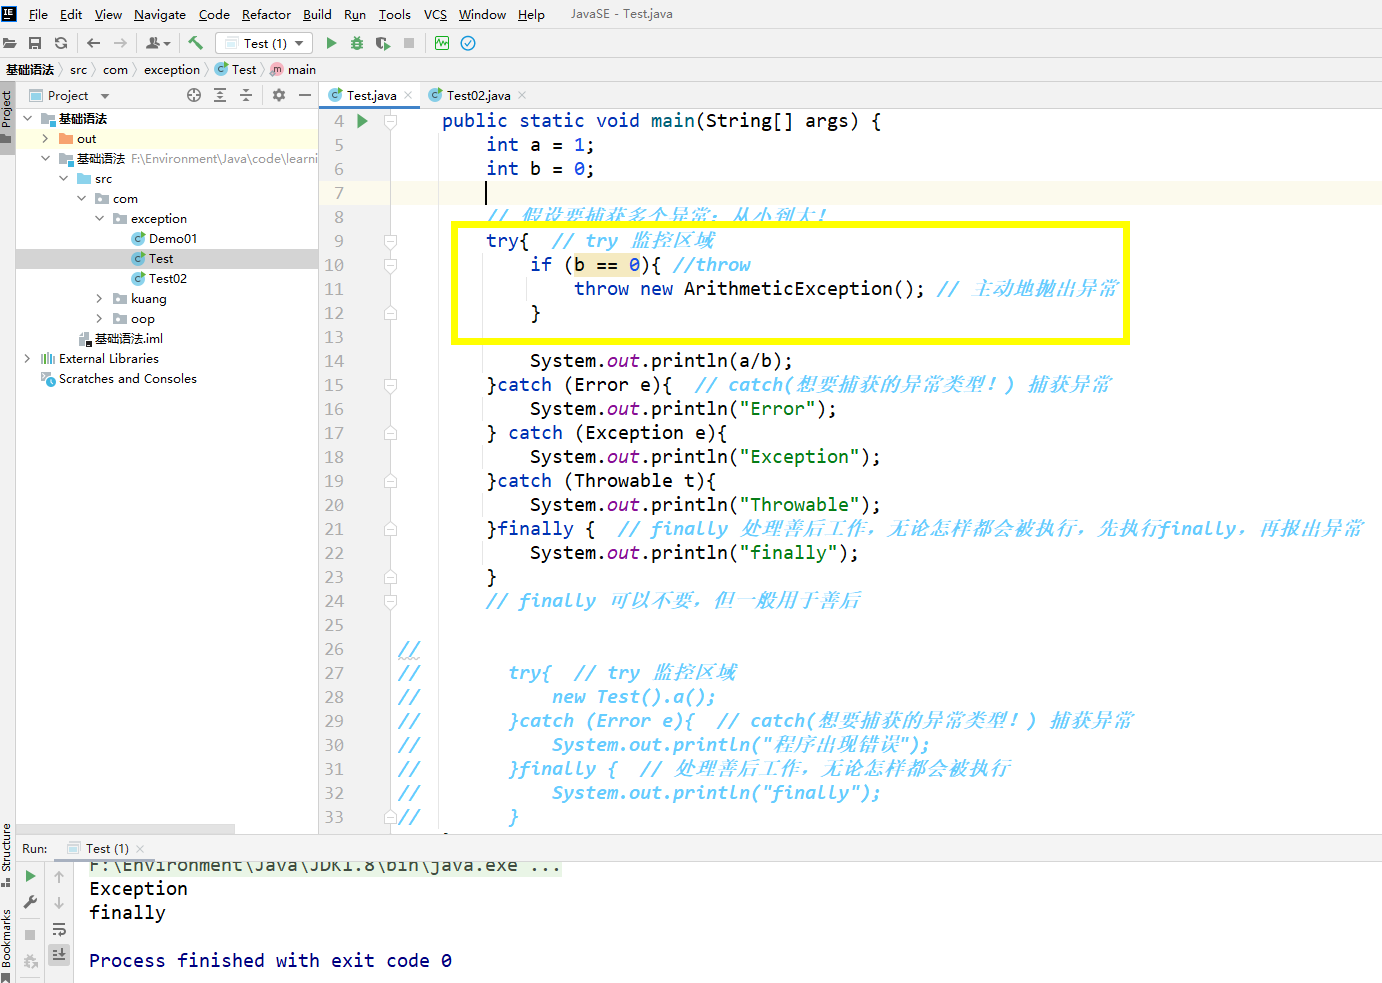Click the run gutter arrow beside main method

[362, 121]
